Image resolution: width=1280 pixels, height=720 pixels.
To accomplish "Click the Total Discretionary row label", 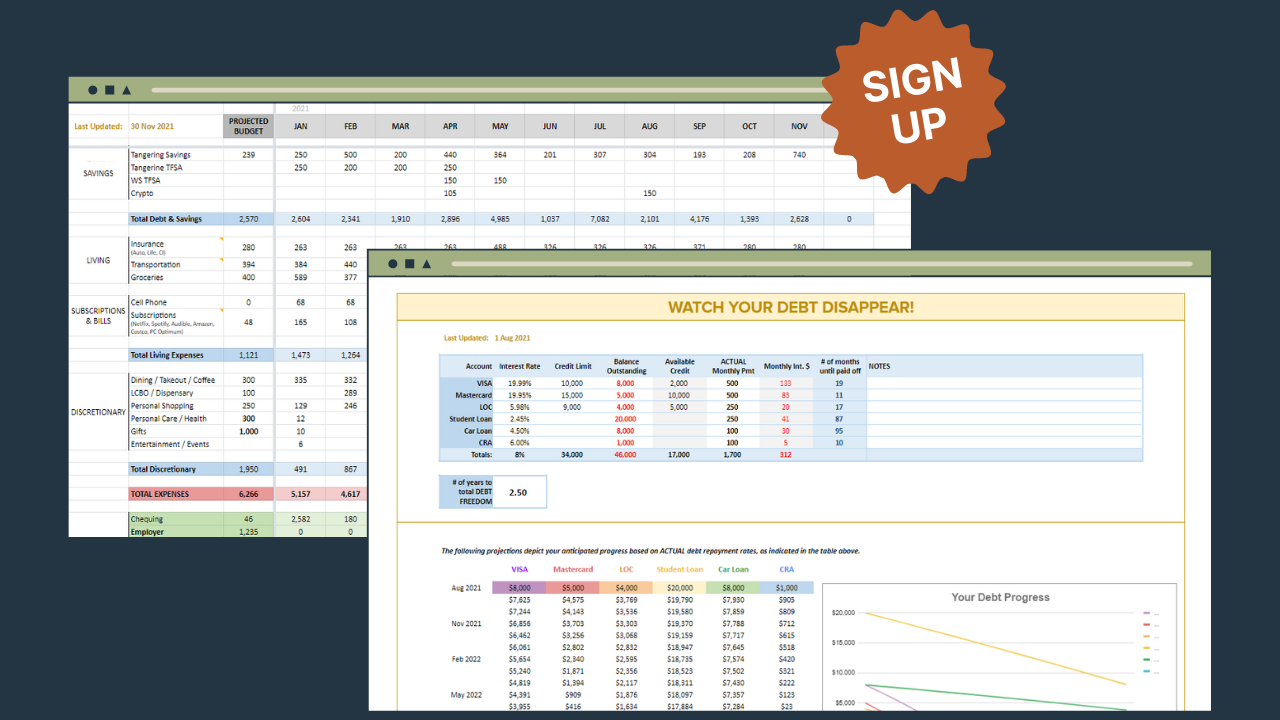I will click(x=163, y=469).
